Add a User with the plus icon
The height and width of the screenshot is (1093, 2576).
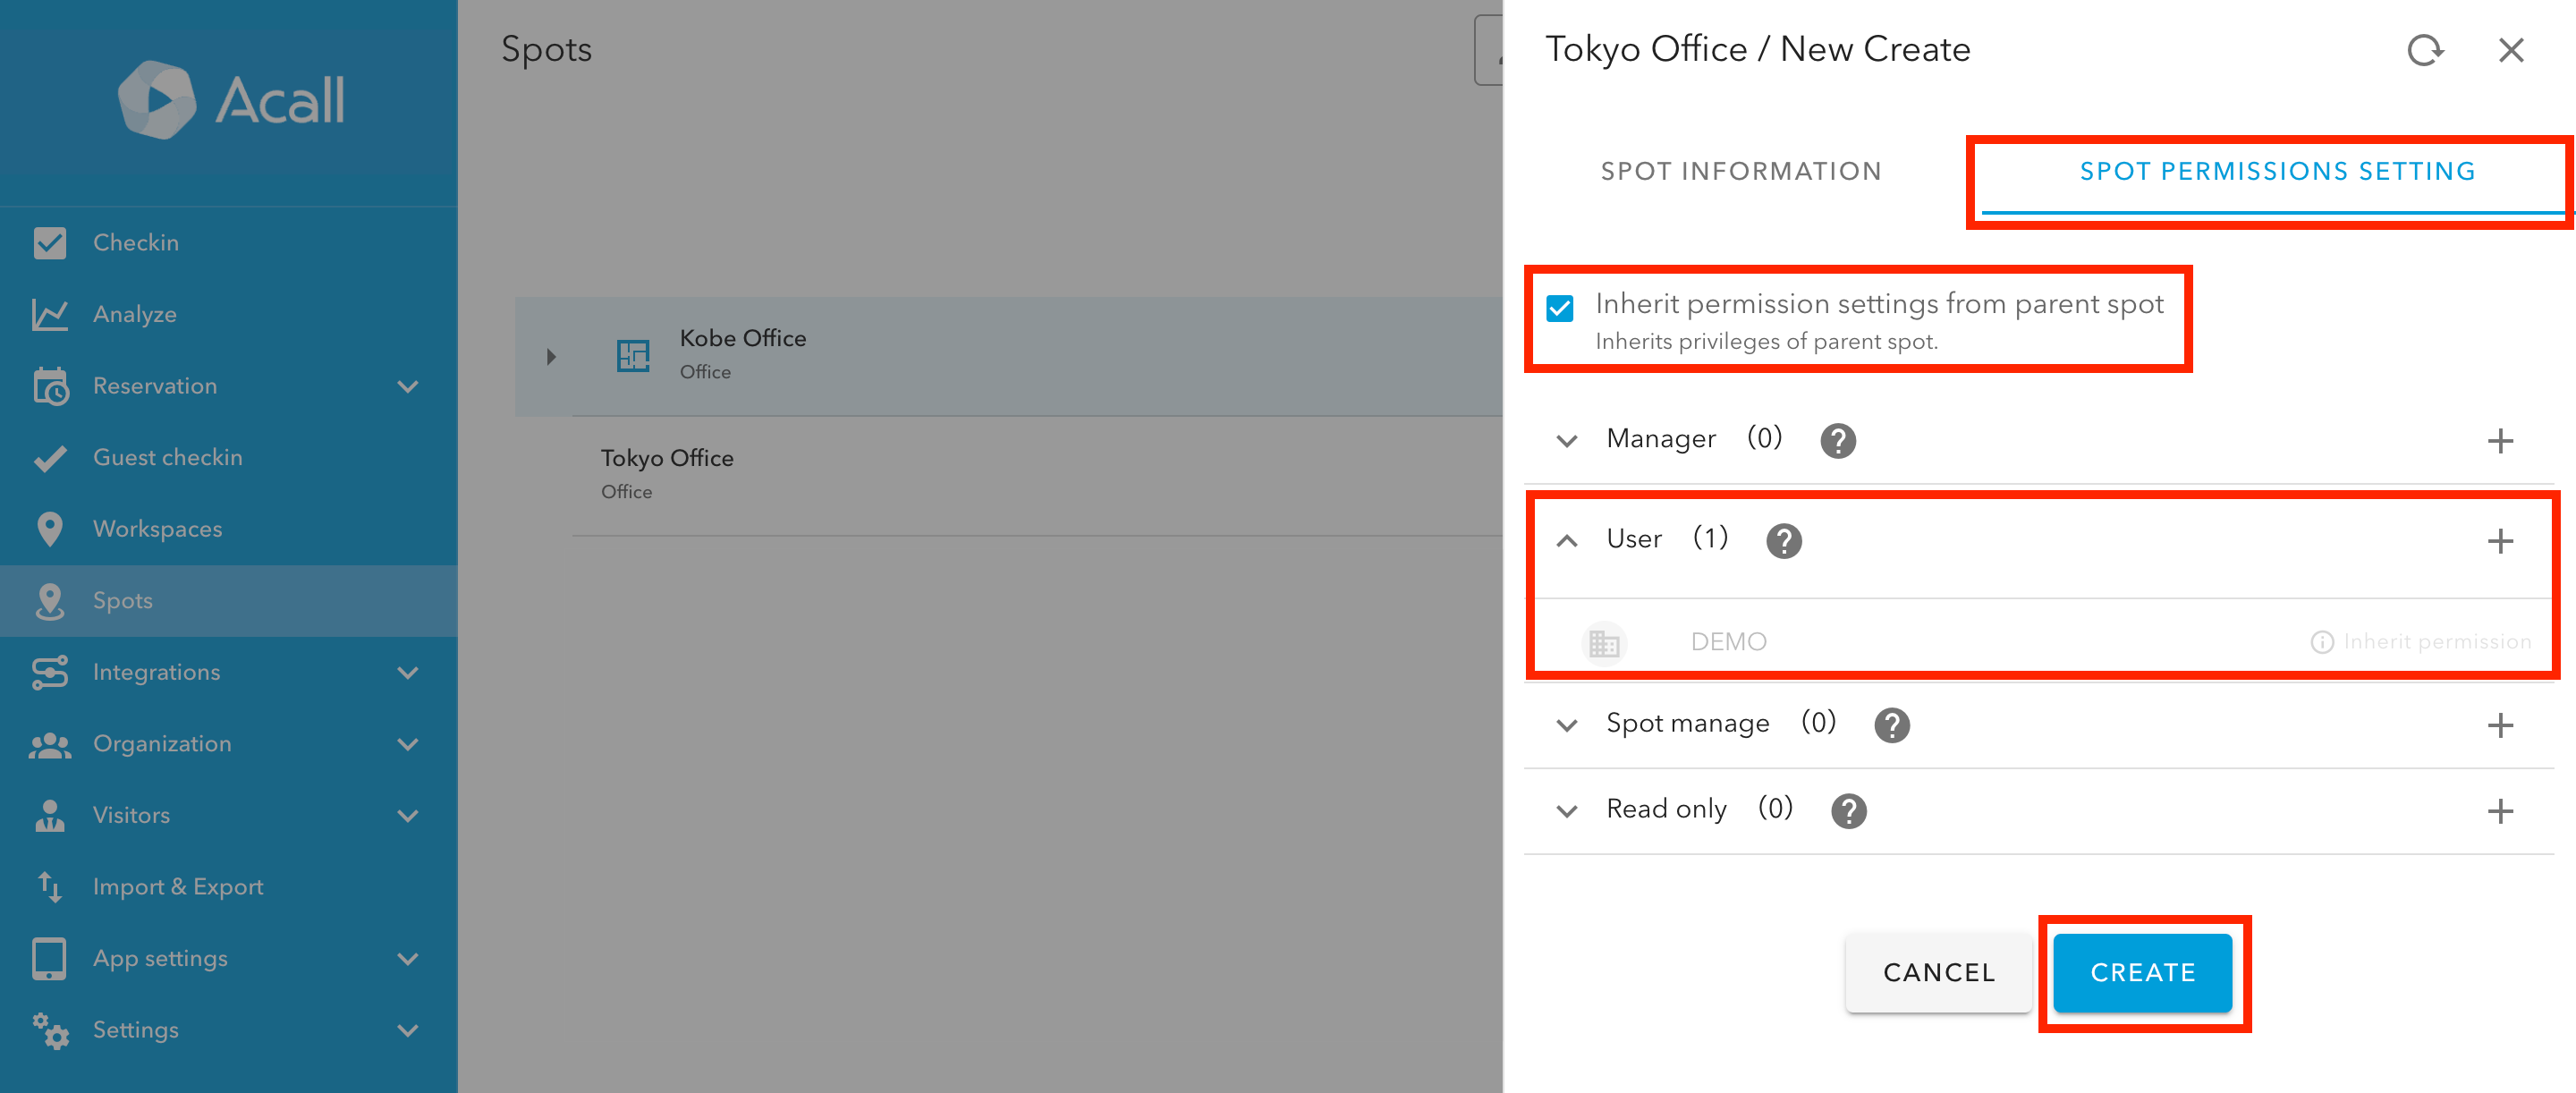[2499, 541]
